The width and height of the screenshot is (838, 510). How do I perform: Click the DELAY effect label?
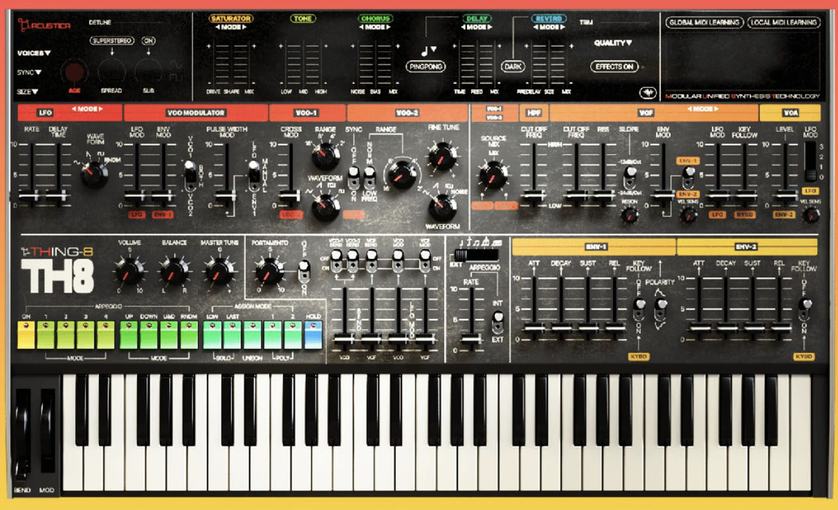tap(476, 18)
